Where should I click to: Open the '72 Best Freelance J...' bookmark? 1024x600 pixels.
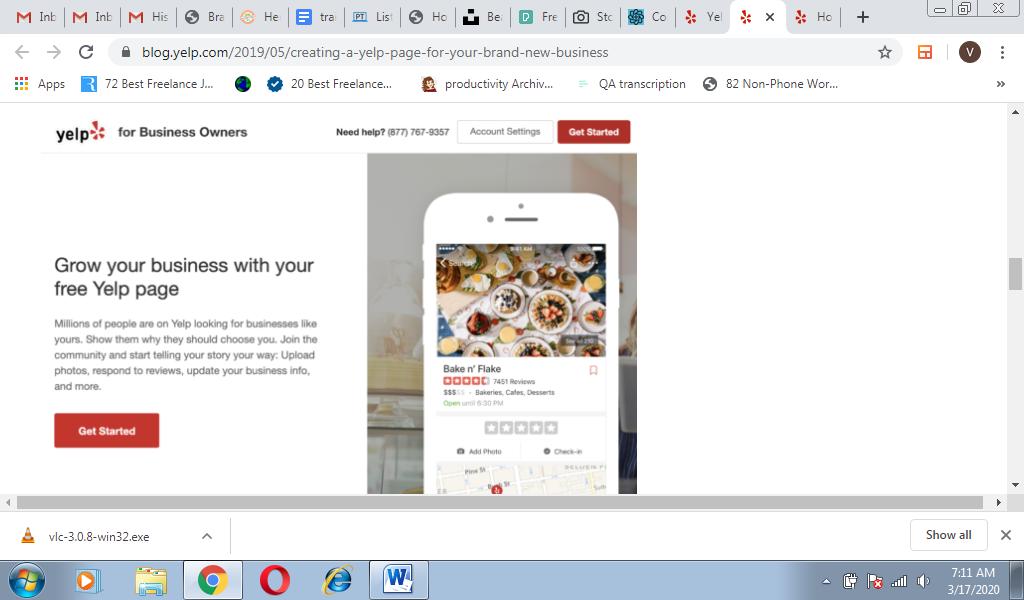[148, 84]
